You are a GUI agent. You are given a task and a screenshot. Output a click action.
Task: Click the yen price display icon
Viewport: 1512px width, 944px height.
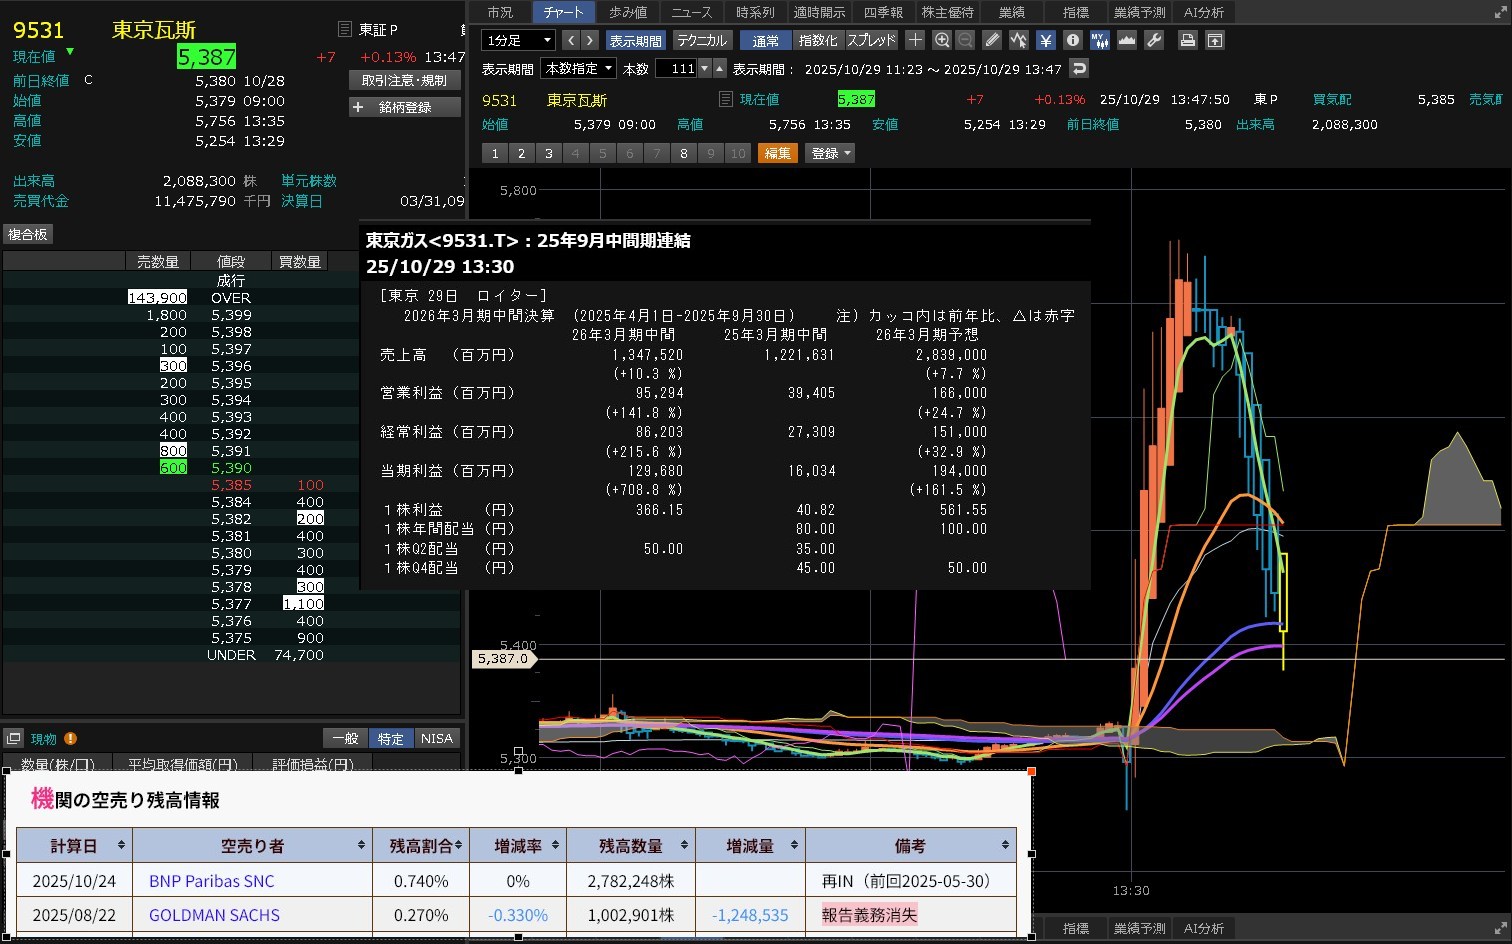[1045, 40]
